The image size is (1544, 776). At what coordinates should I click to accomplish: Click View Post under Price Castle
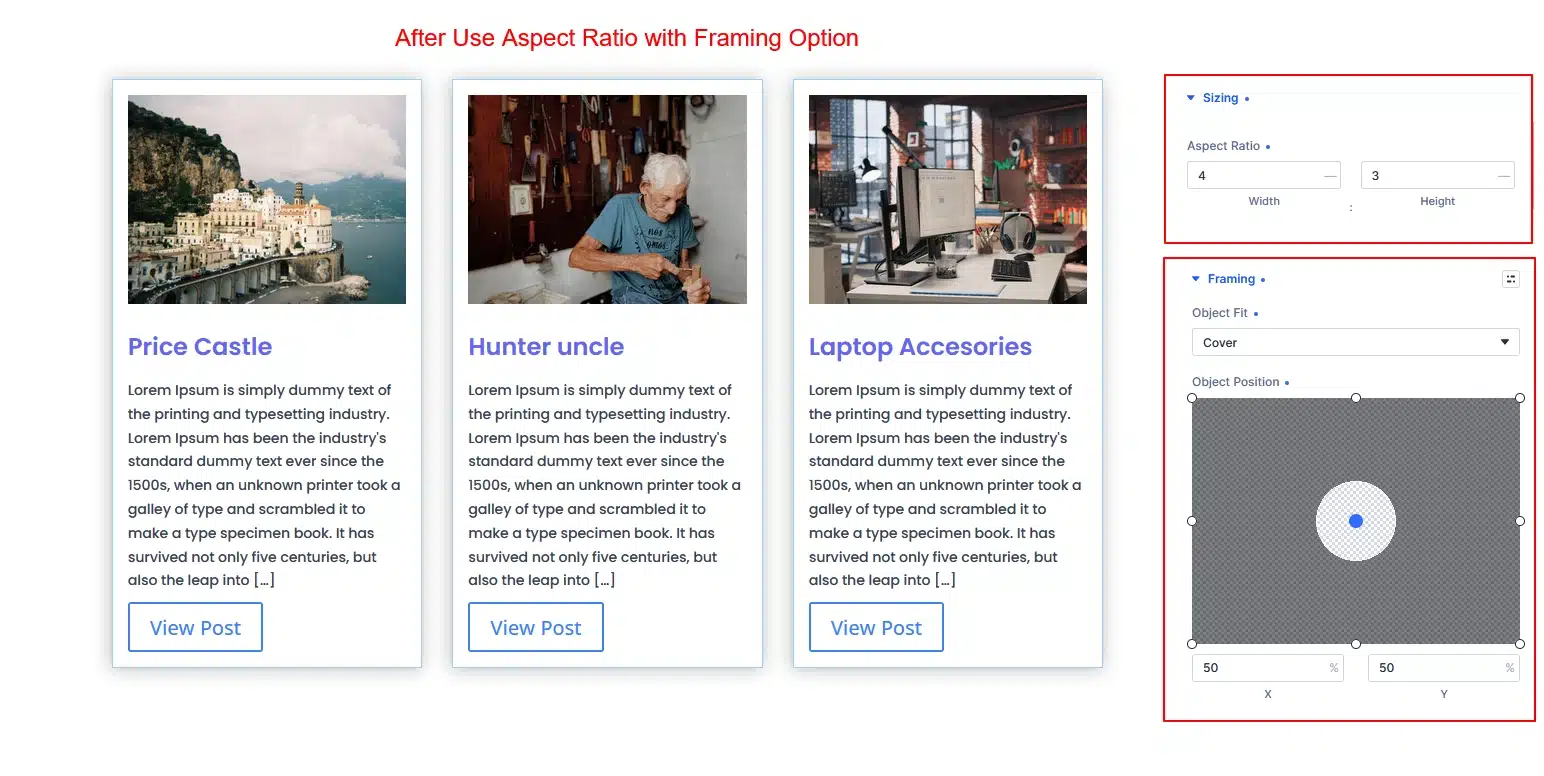(195, 628)
